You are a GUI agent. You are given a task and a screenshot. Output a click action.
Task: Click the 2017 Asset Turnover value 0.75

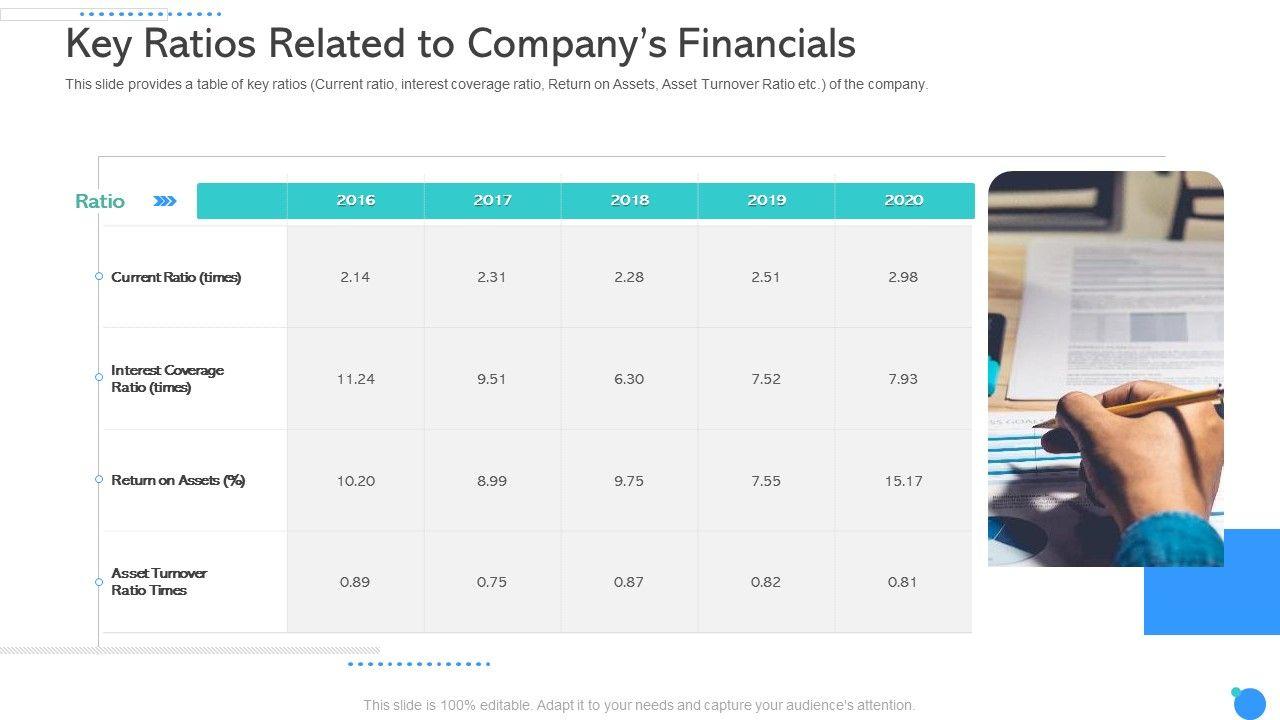click(492, 582)
